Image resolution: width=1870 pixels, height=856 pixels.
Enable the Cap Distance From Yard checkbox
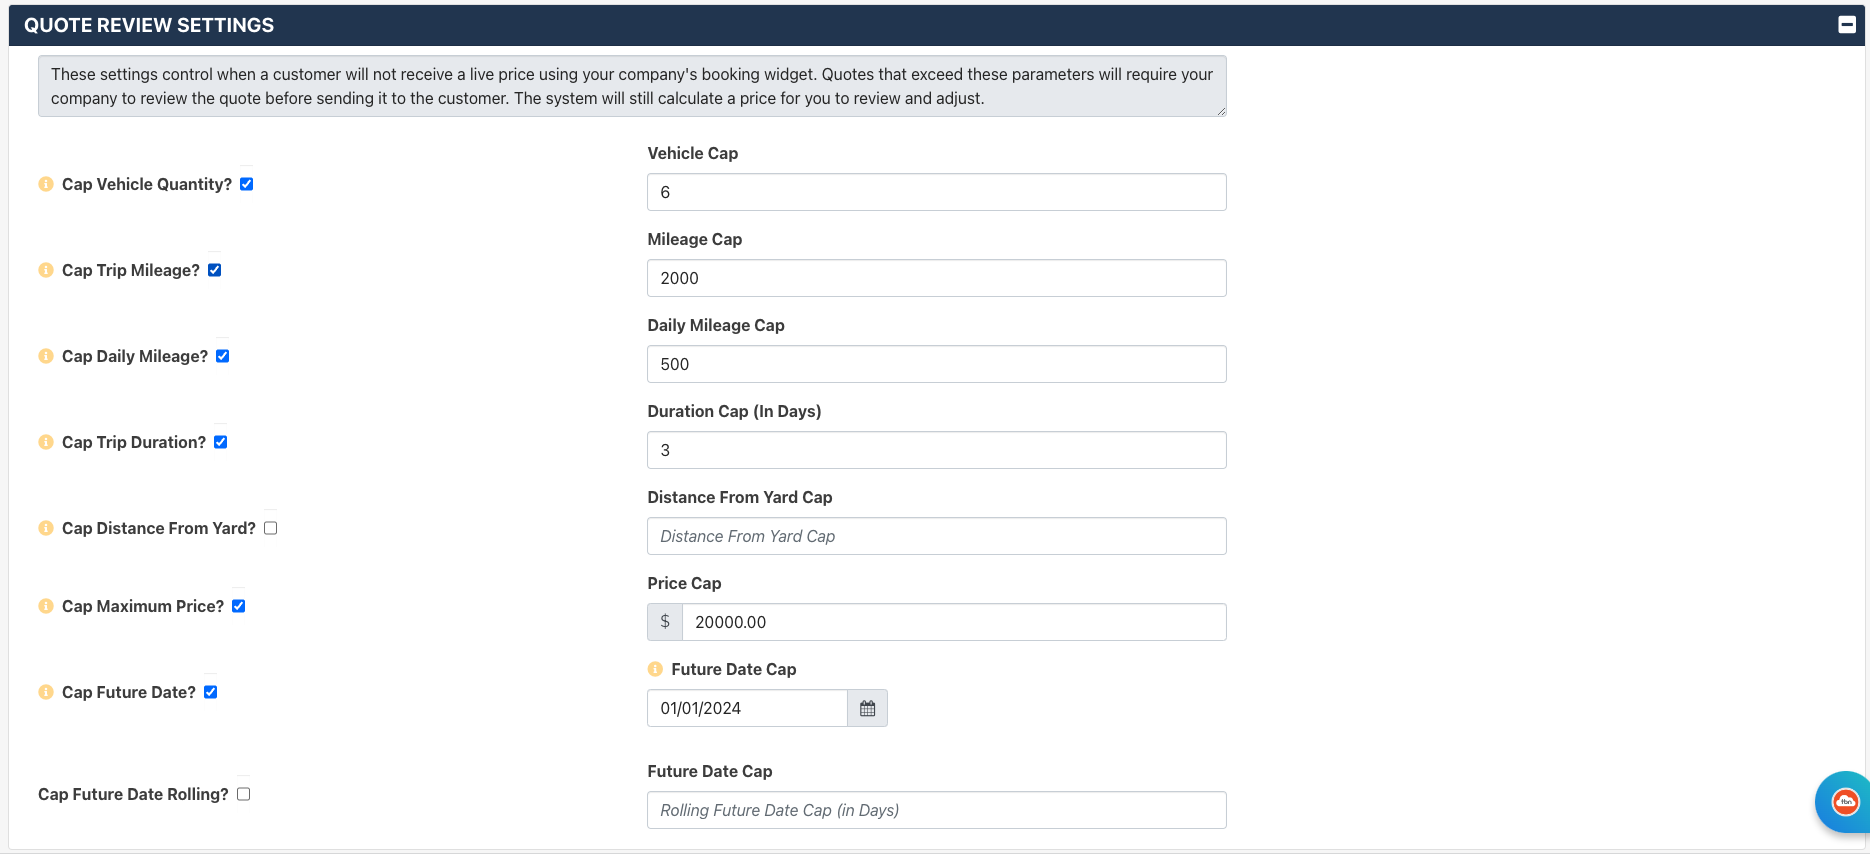[271, 528]
